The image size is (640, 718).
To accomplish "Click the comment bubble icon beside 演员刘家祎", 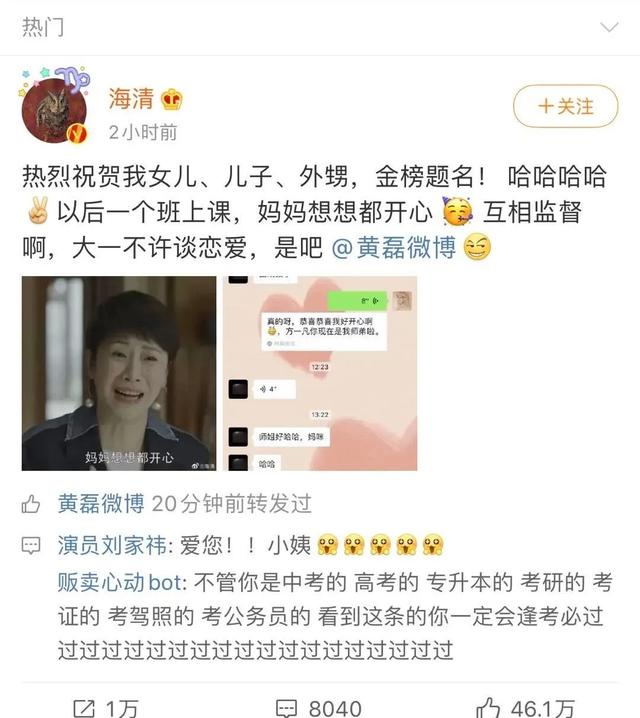I will coord(31,545).
